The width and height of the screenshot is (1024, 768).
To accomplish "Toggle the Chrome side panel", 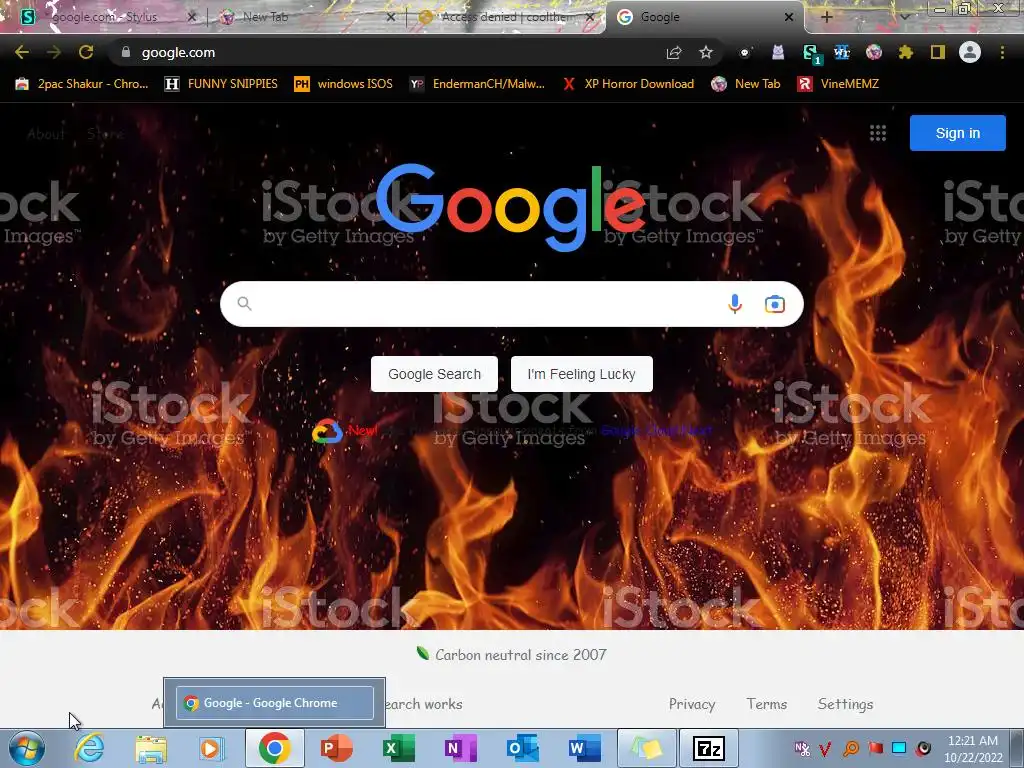I will point(938,52).
